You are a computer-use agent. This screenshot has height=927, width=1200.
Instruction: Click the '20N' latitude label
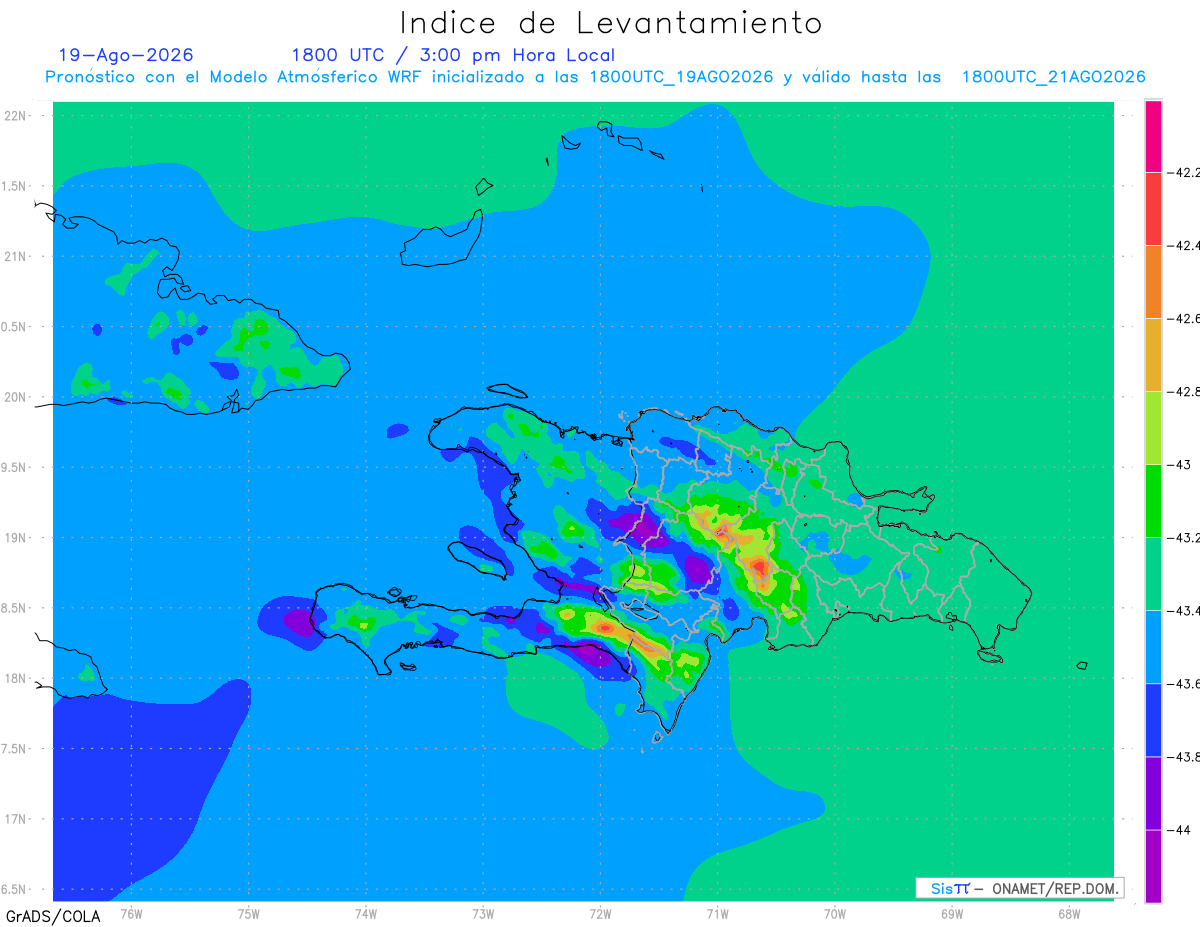pyautogui.click(x=17, y=397)
